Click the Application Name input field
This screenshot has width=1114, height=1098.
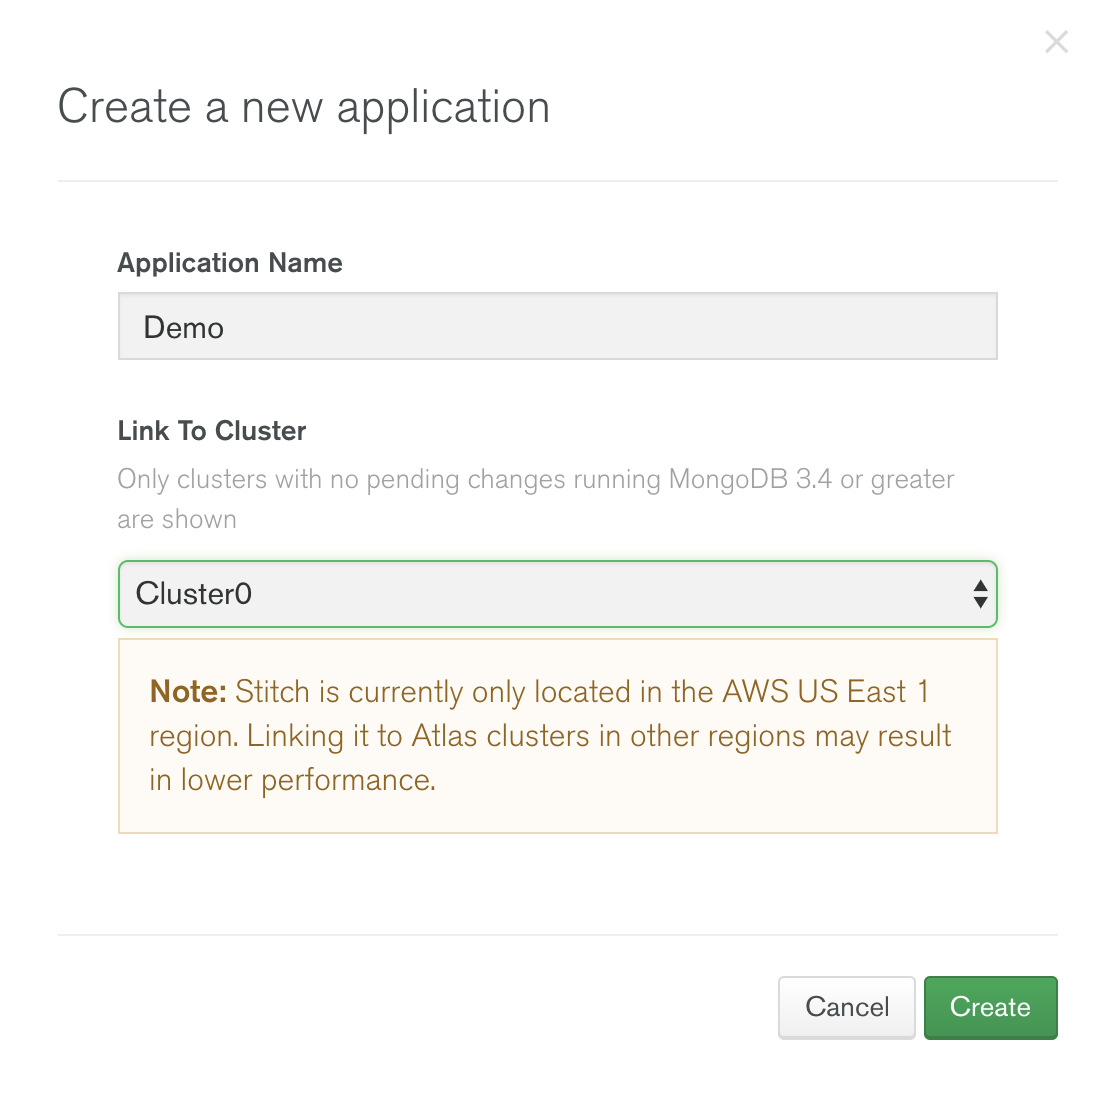point(557,326)
